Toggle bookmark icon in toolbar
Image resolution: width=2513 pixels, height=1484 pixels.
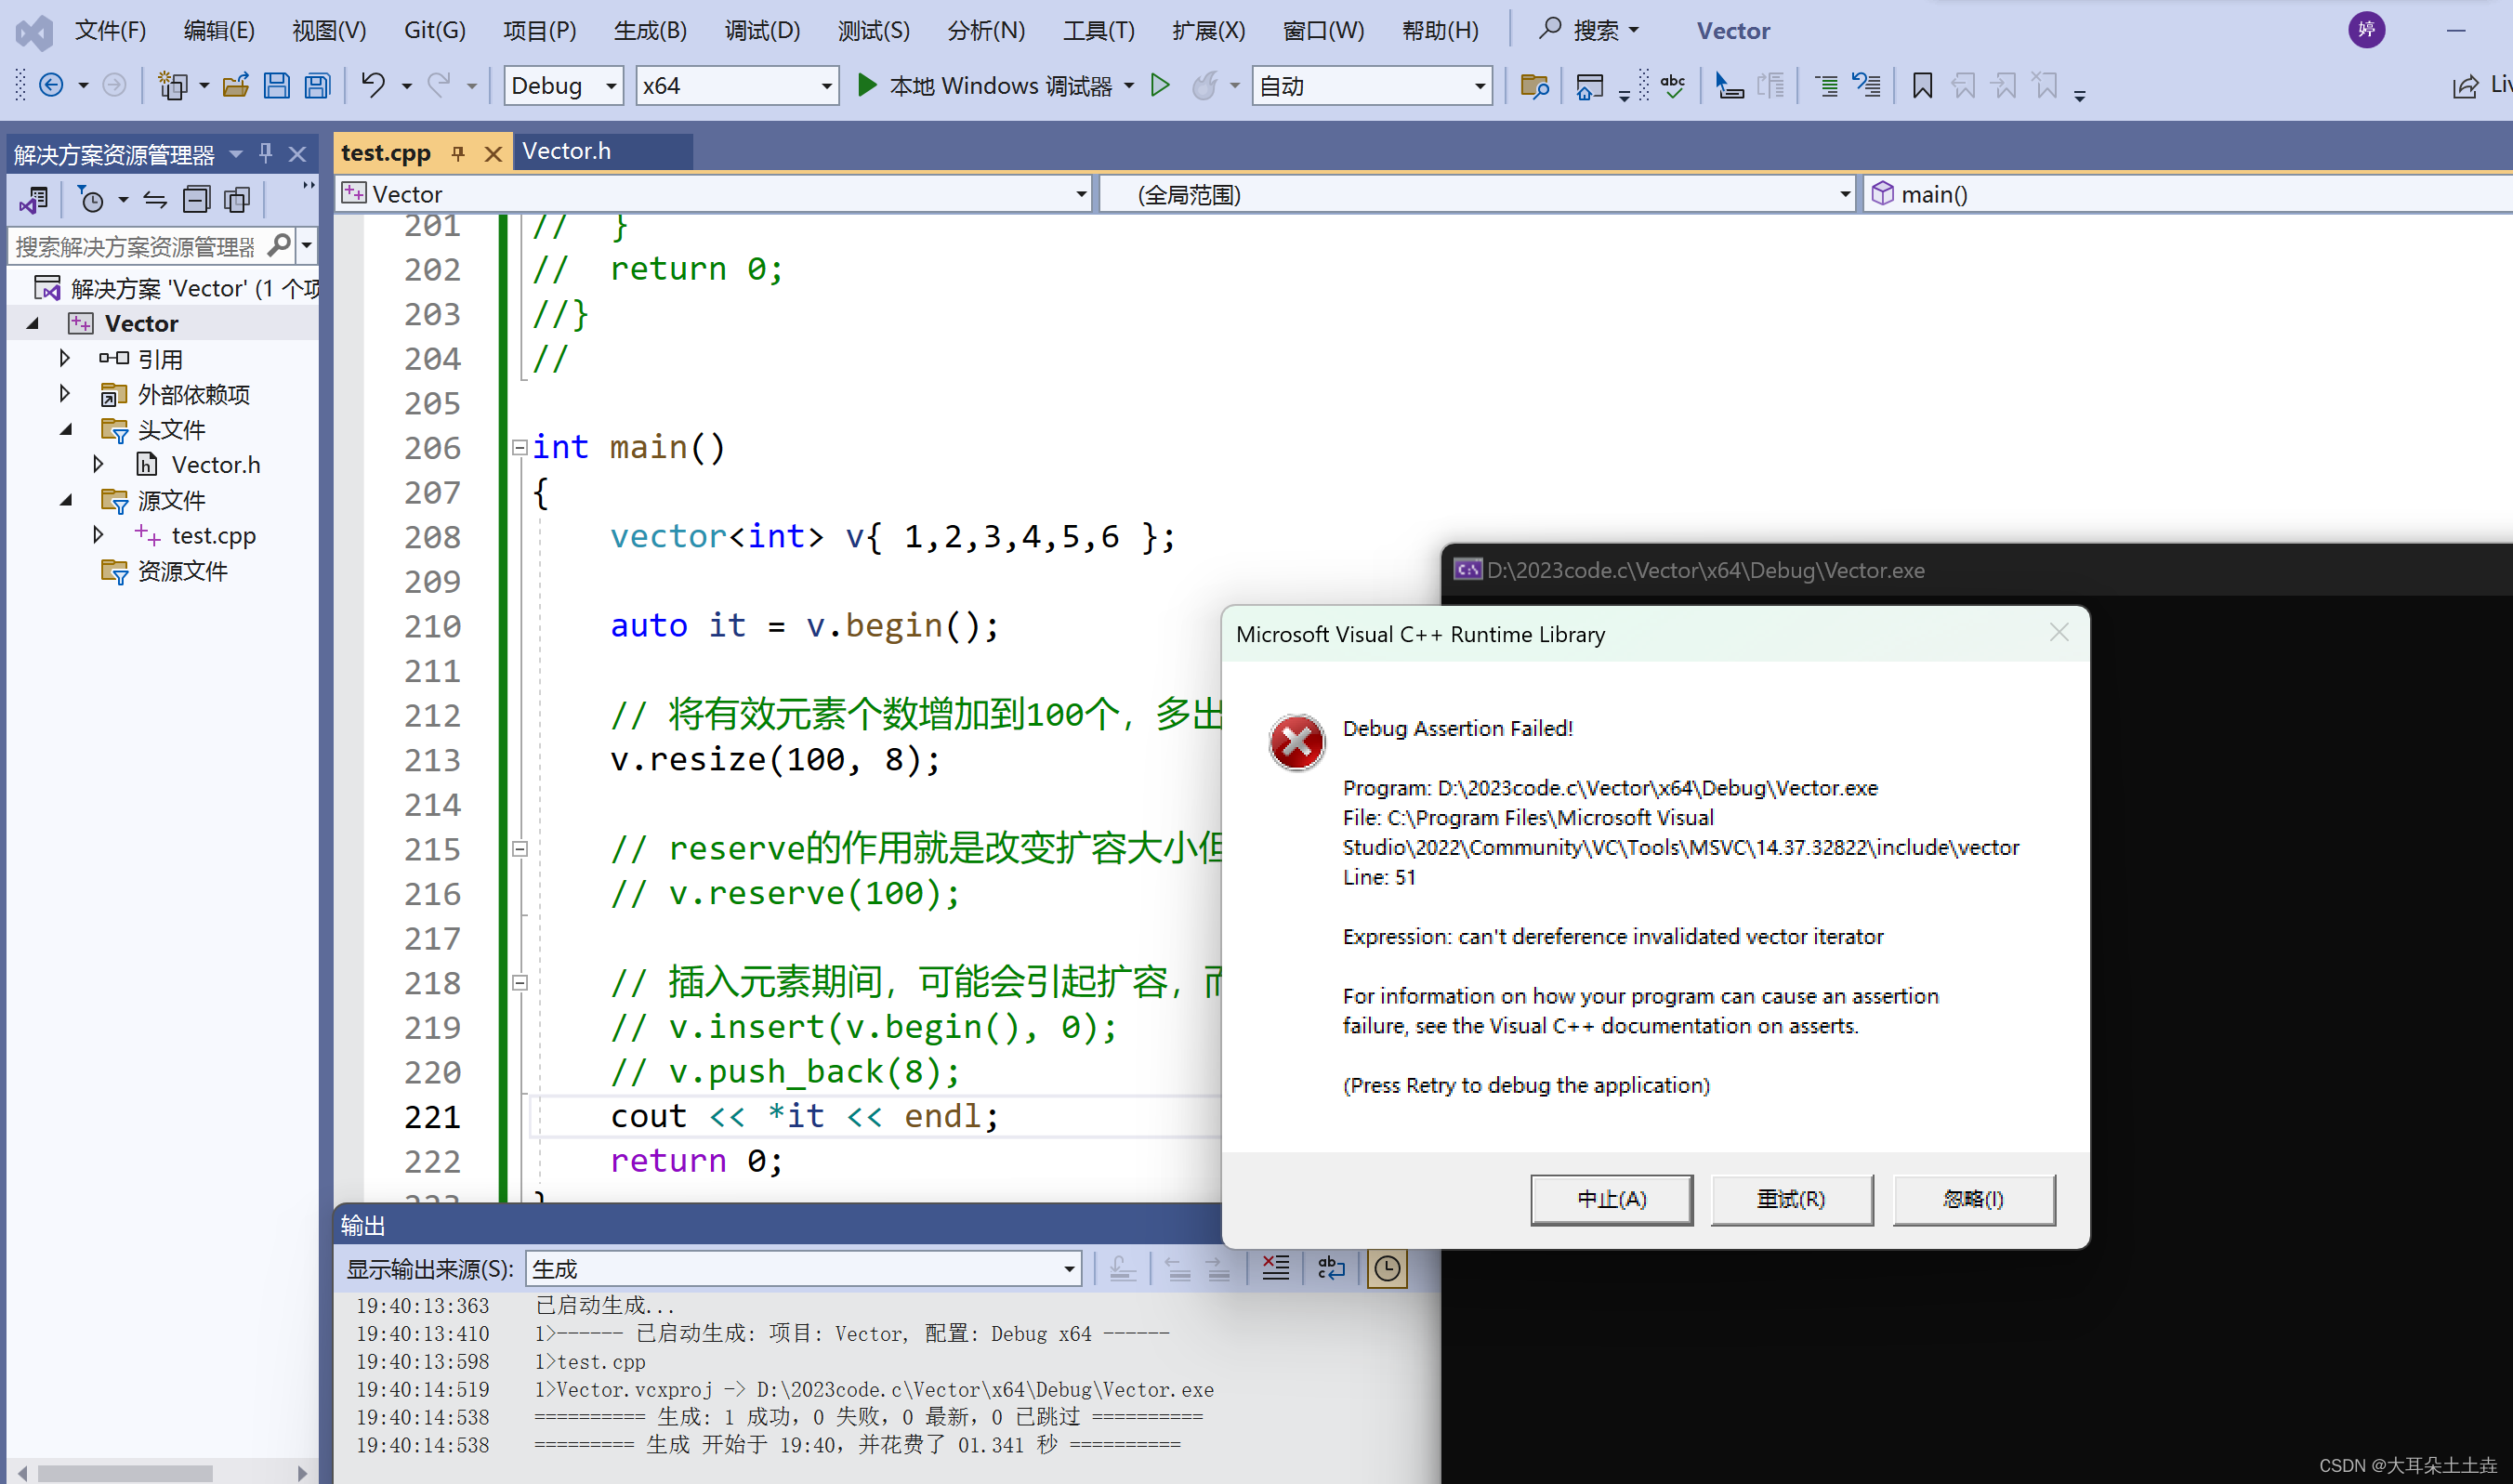point(1921,86)
